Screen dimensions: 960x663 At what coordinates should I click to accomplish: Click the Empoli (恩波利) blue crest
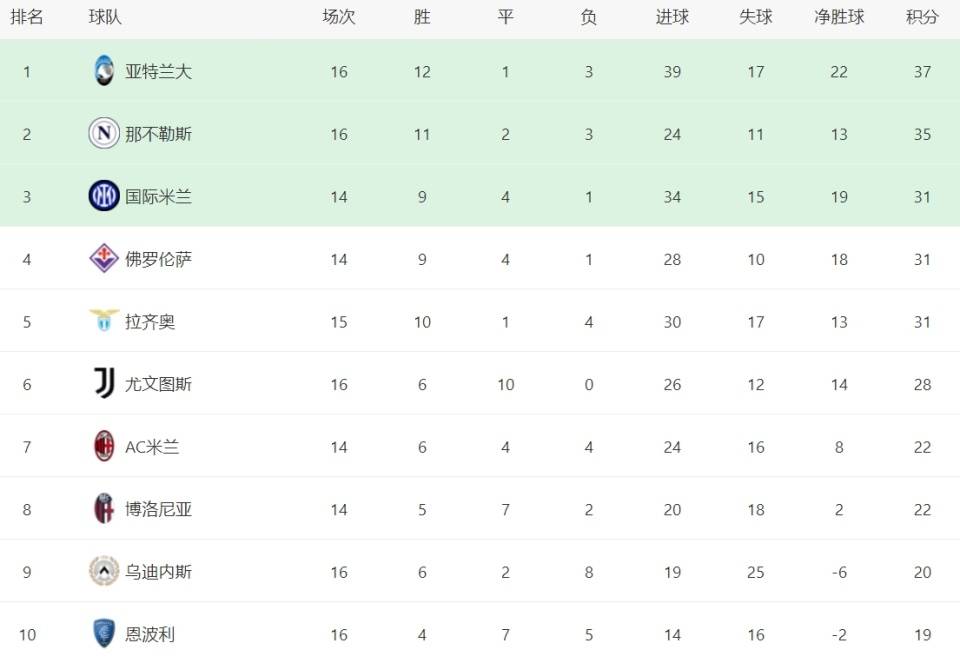[x=104, y=634]
